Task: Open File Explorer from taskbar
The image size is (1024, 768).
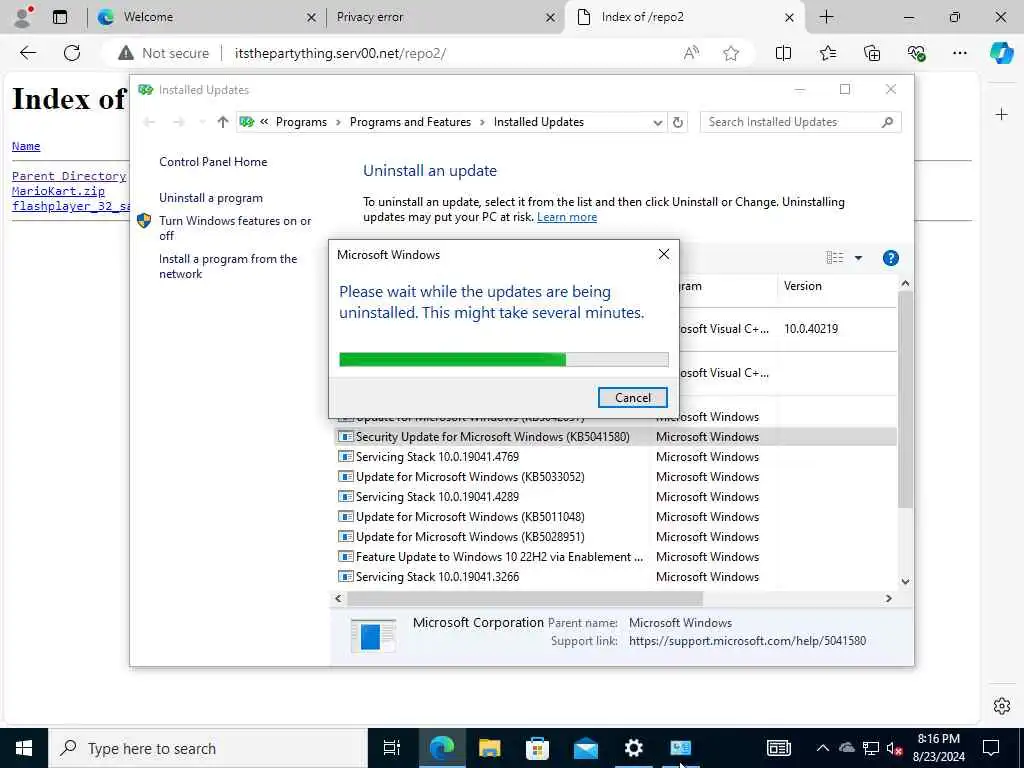Action: point(489,748)
